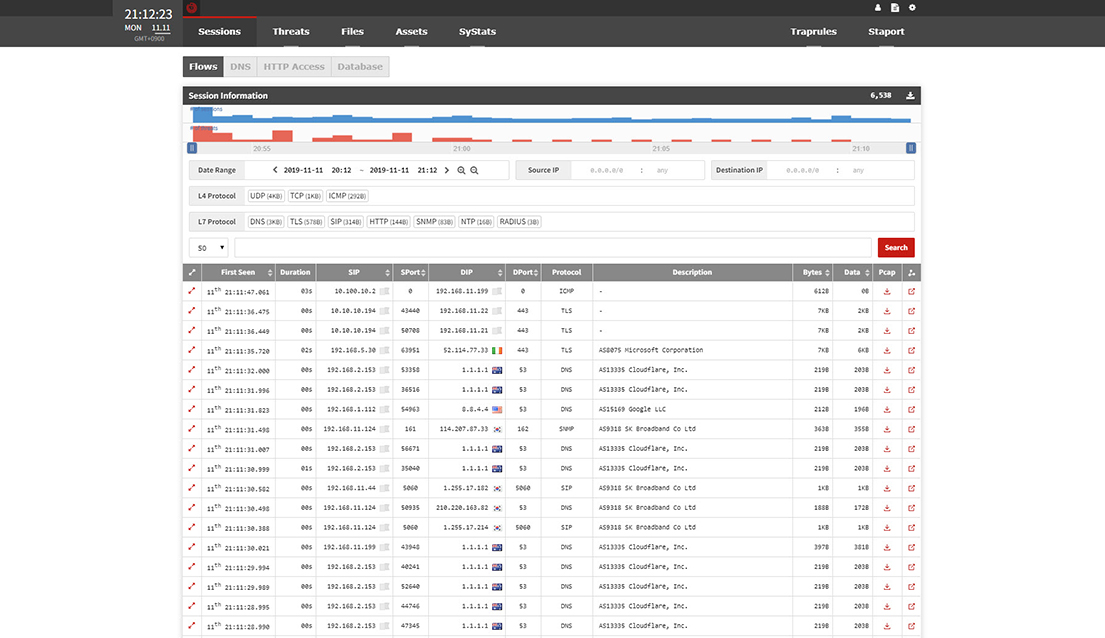The image size is (1105, 638).
Task: Download pcap for the 21:11:30.388 SIP row
Action: [887, 528]
